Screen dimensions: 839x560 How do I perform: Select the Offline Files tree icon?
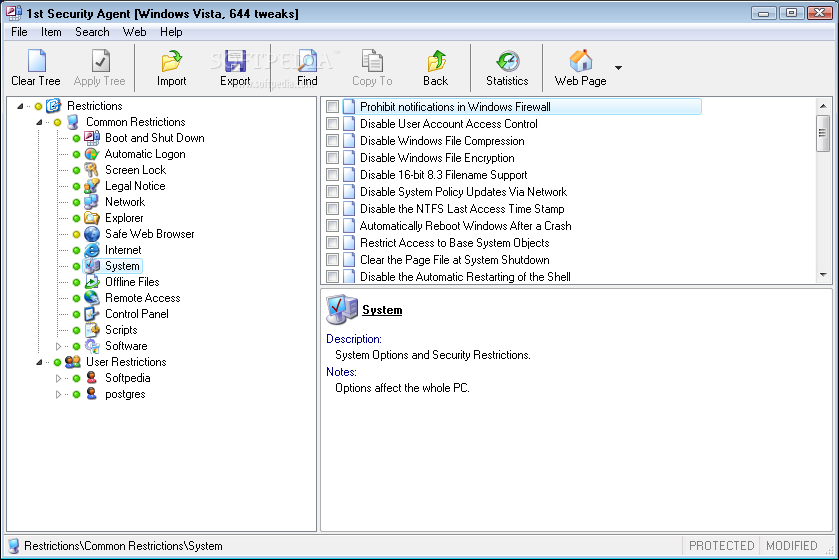pyautogui.click(x=92, y=282)
